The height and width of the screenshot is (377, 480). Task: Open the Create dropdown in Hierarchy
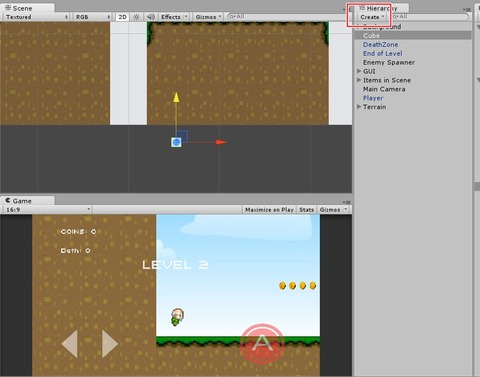372,17
